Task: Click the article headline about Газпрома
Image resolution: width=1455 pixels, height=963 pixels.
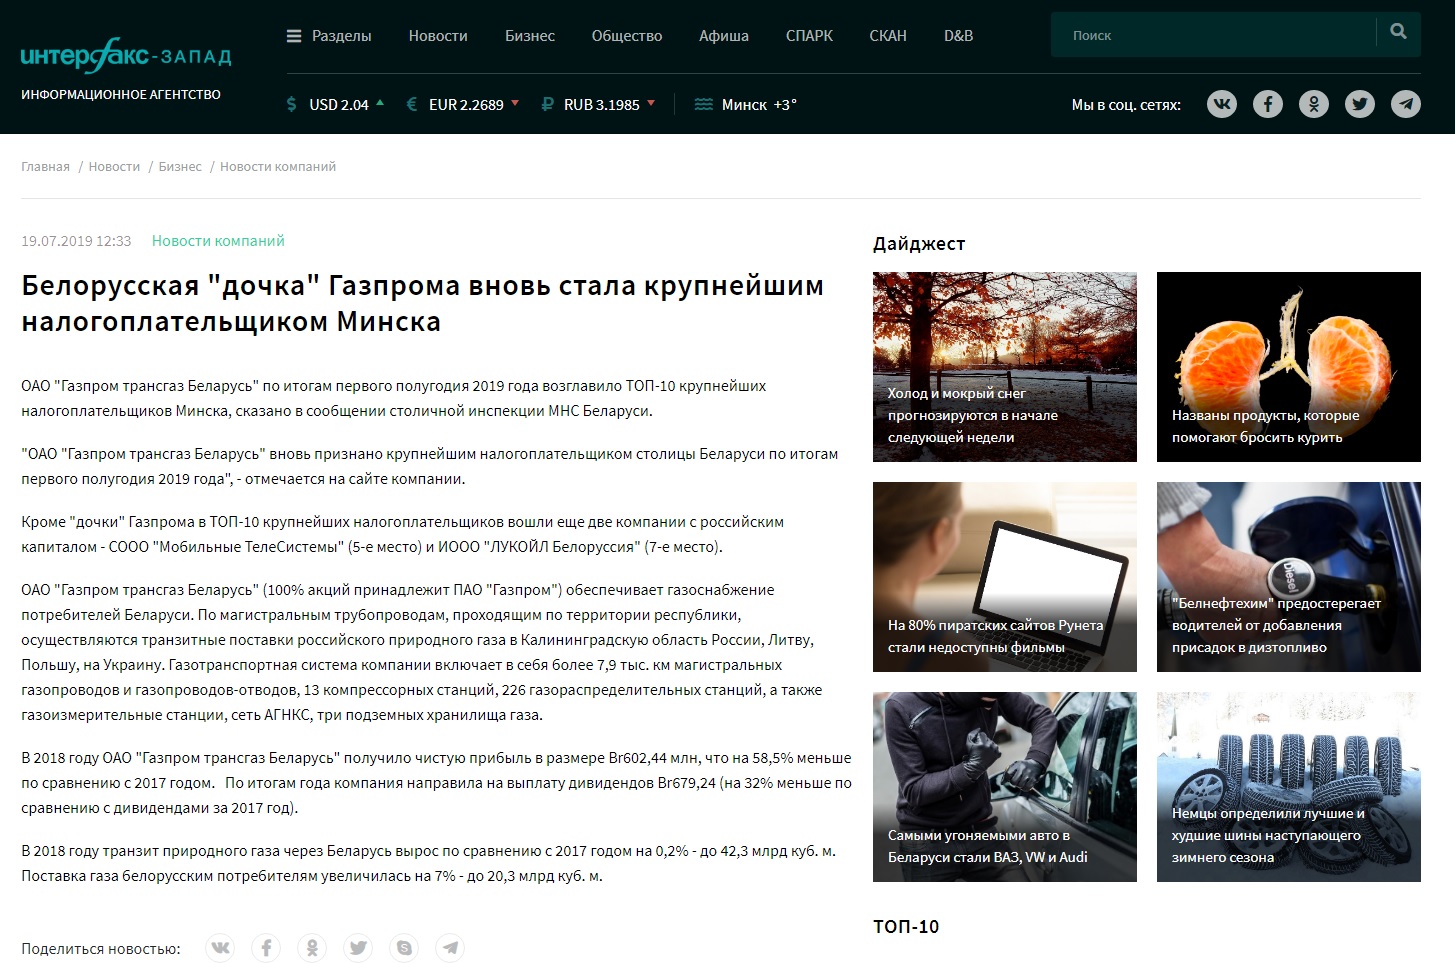Action: click(x=423, y=303)
